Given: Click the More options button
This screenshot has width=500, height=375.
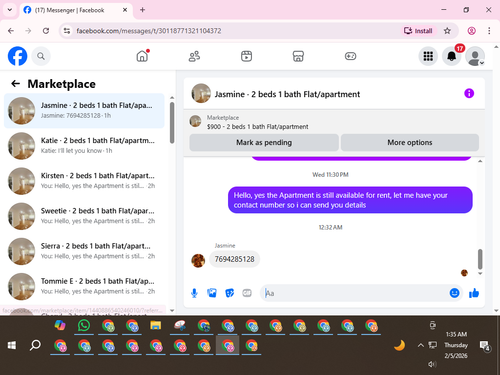Looking at the screenshot, I should 410,143.
